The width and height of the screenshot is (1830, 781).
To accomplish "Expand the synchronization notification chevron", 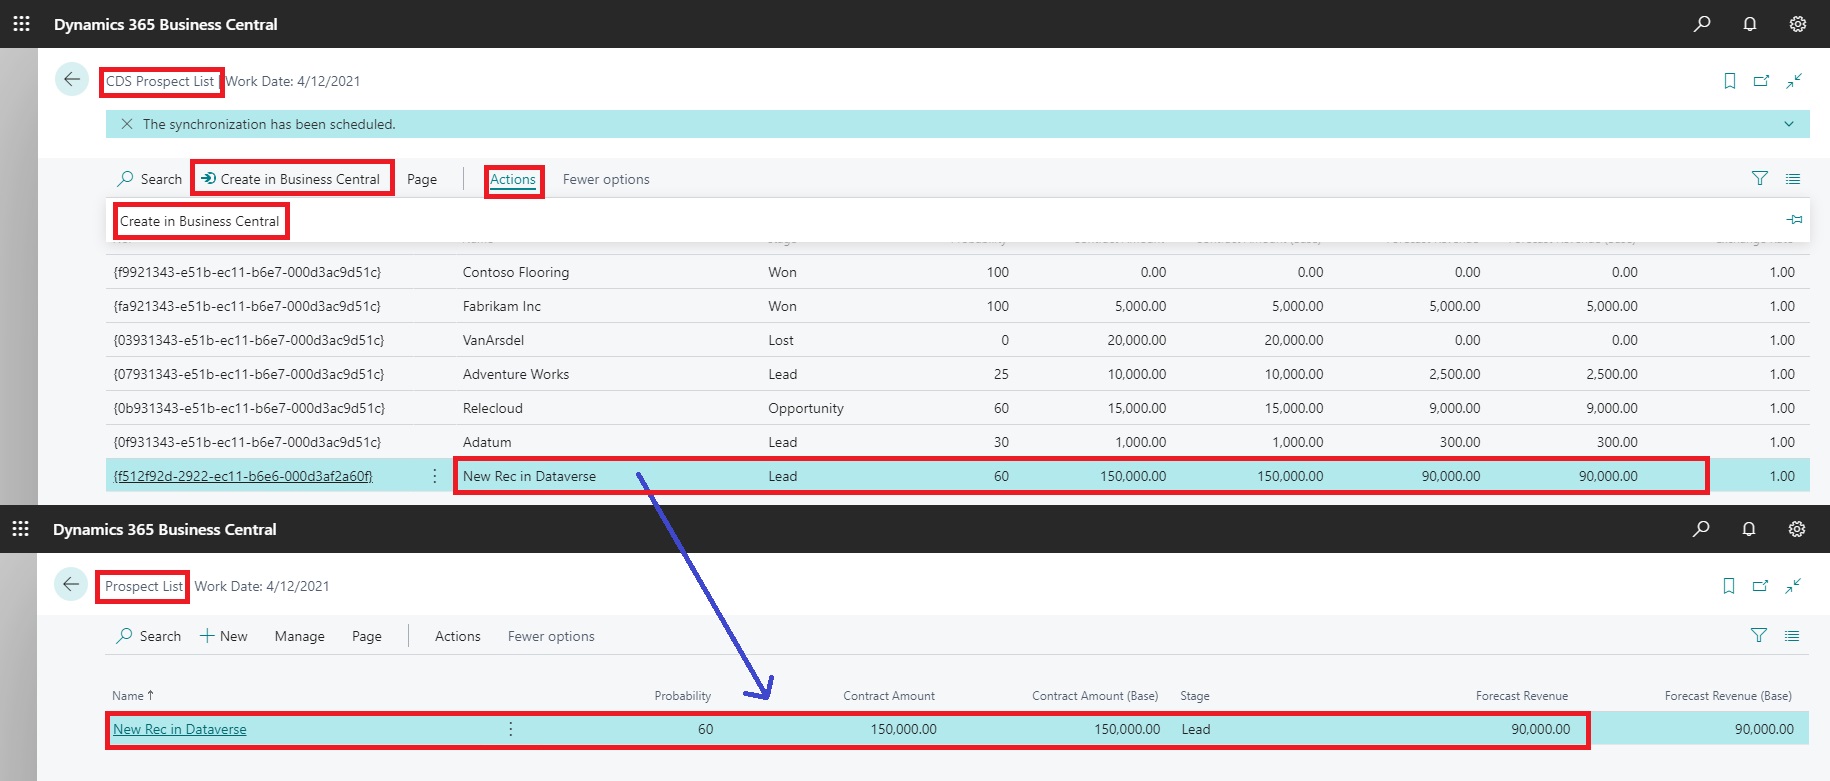I will point(1788,124).
